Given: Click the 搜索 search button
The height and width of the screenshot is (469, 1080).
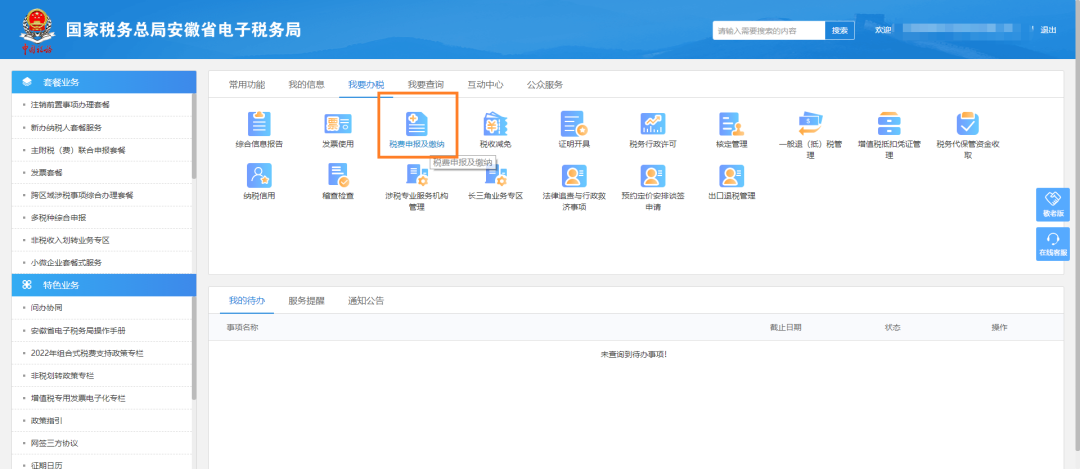Looking at the screenshot, I should [840, 30].
